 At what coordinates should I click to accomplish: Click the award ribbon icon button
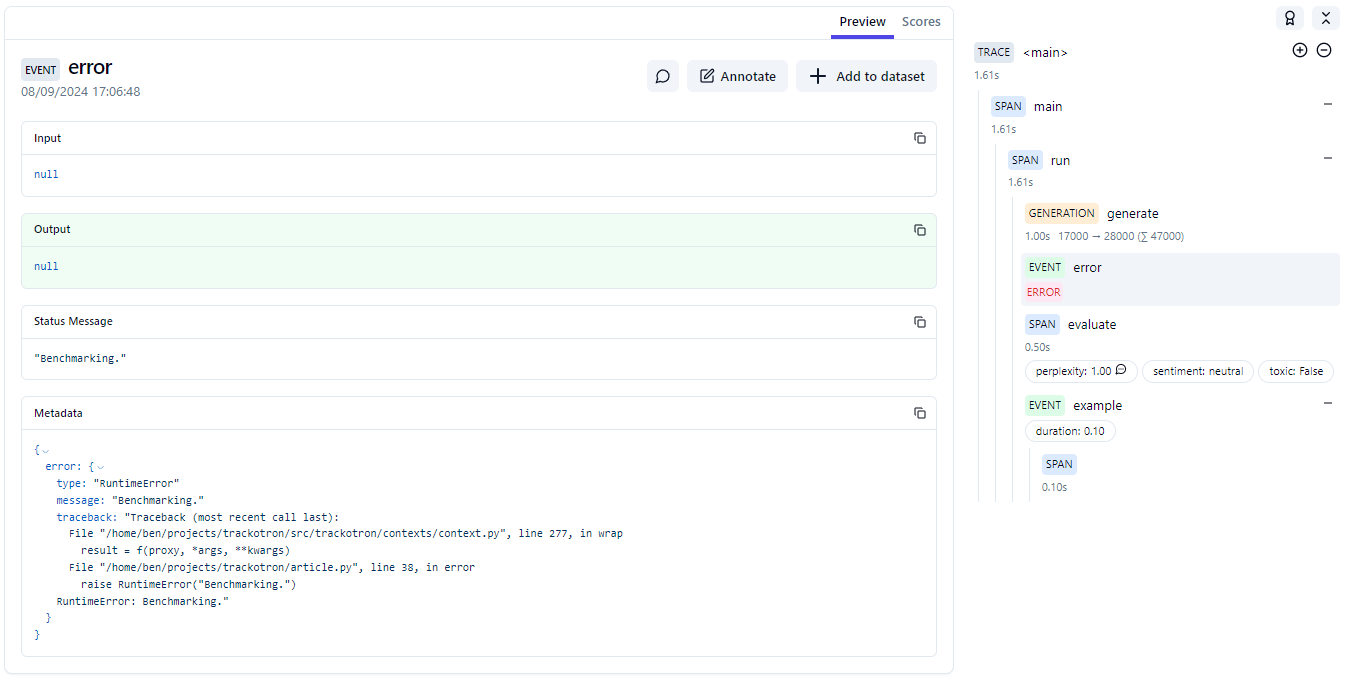[1290, 18]
